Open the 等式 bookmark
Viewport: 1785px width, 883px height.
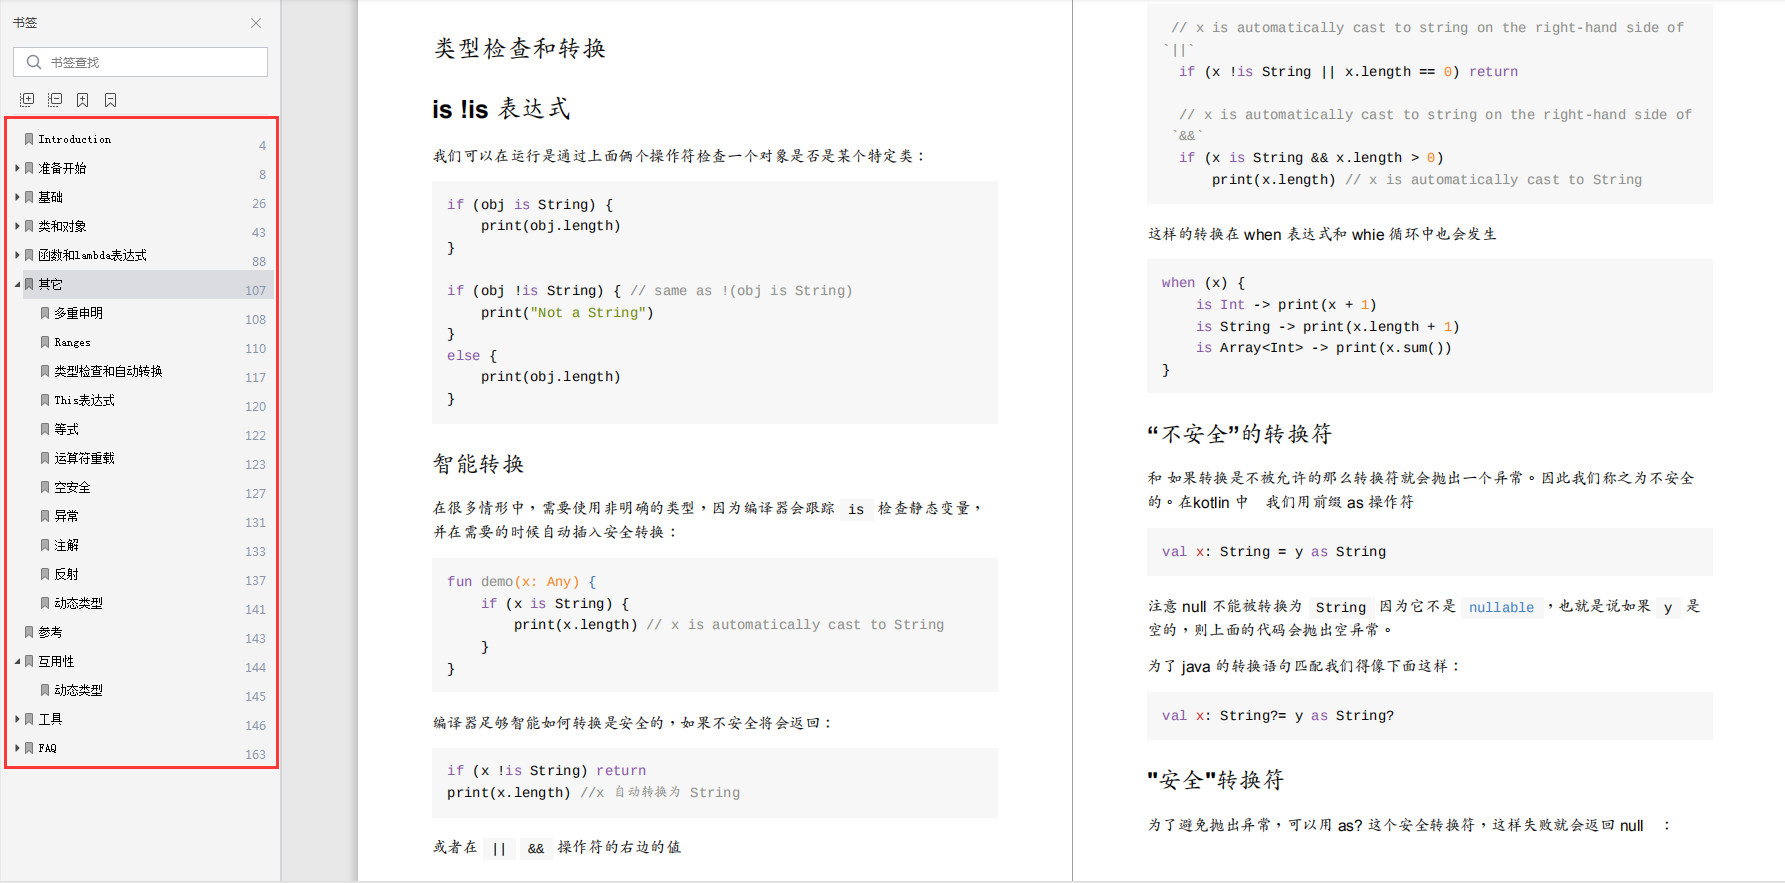coord(66,429)
